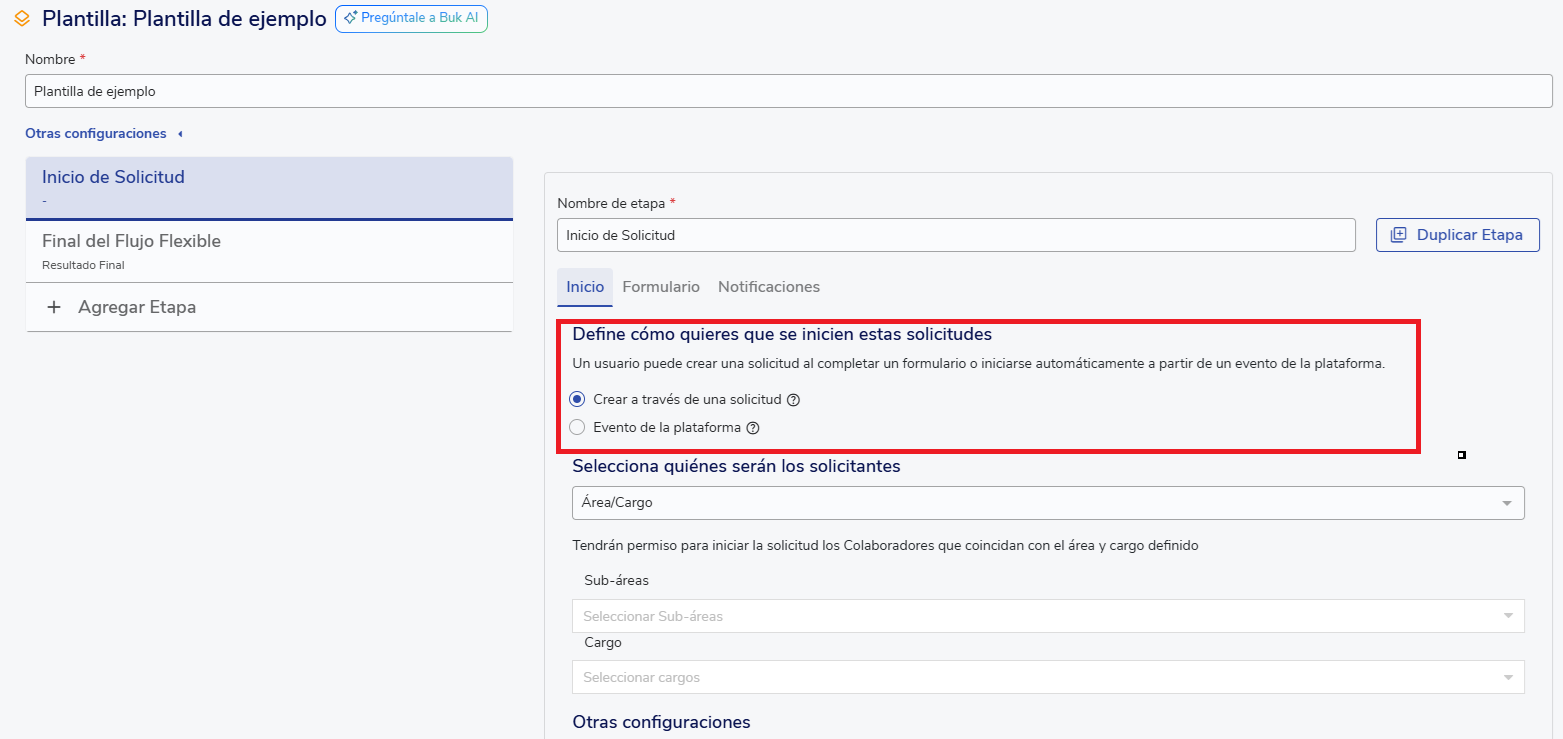Screen dimensions: 1563x739
Task: Switch to the Formulario tab
Action: point(661,287)
